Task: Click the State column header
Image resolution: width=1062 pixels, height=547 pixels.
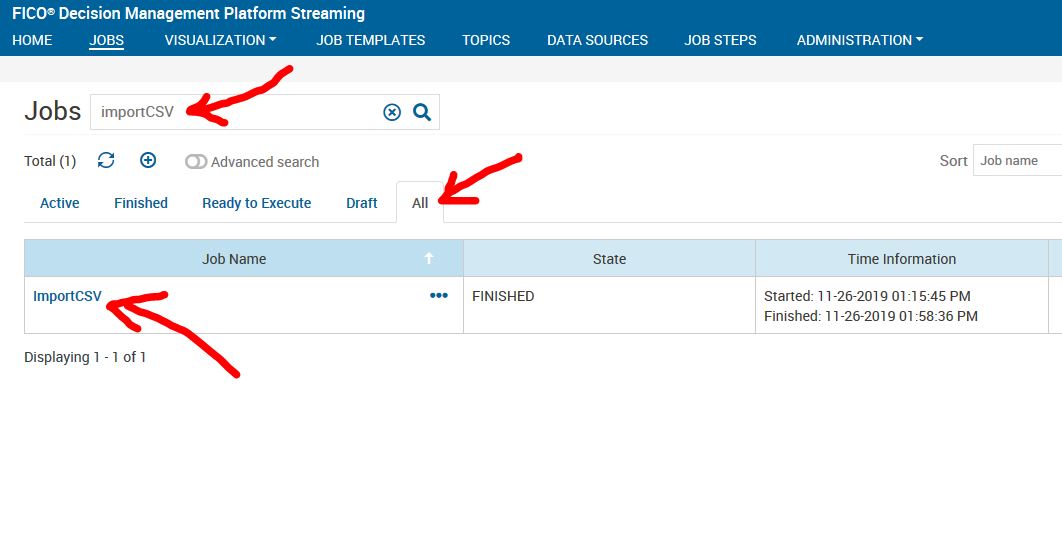Action: point(610,259)
